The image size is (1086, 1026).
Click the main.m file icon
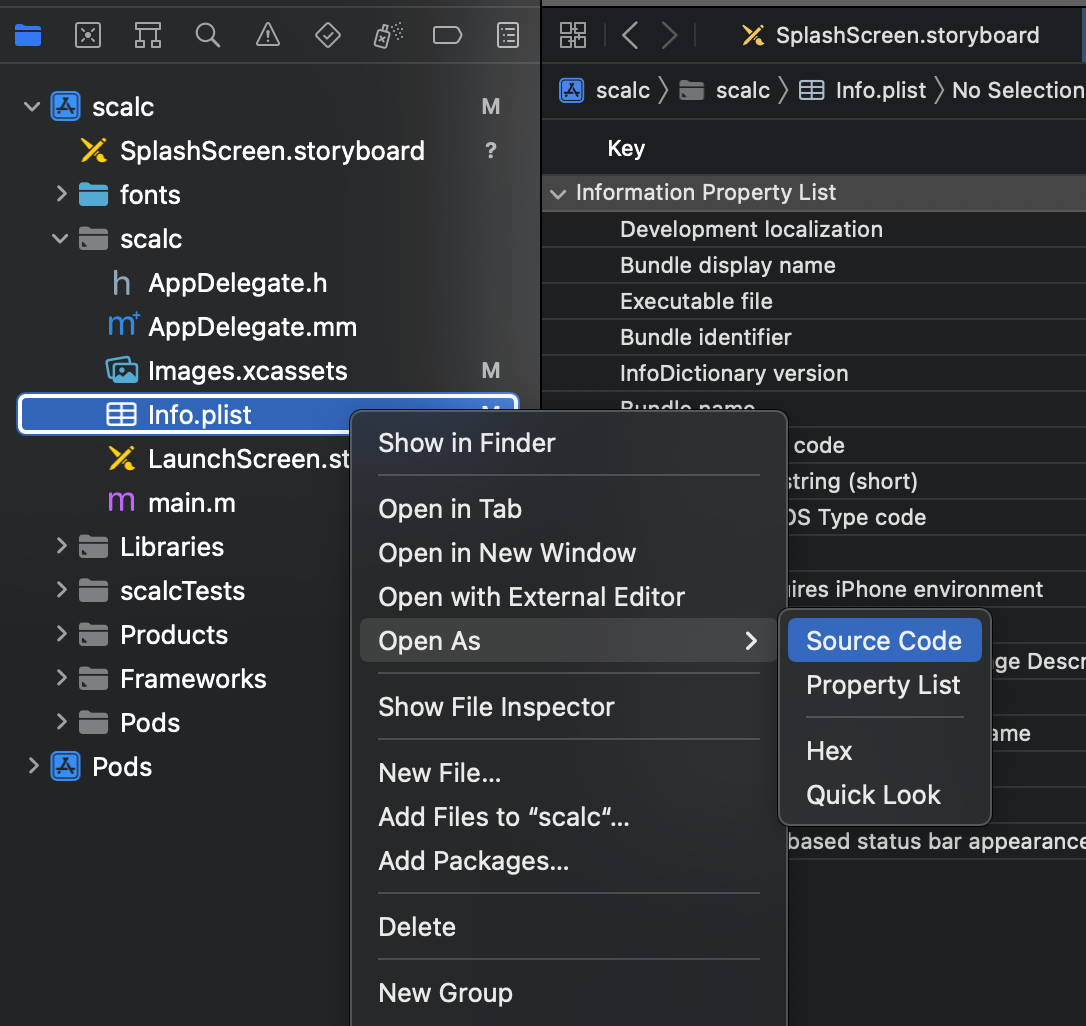(x=121, y=502)
